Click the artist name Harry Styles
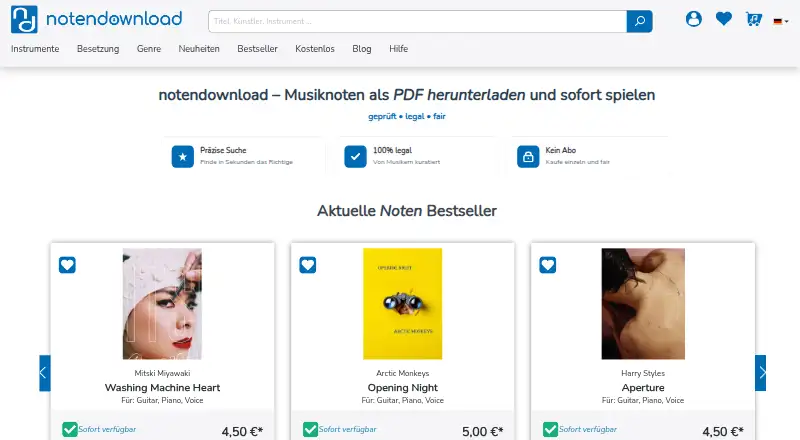Viewport: 800px width, 440px height. click(x=643, y=373)
